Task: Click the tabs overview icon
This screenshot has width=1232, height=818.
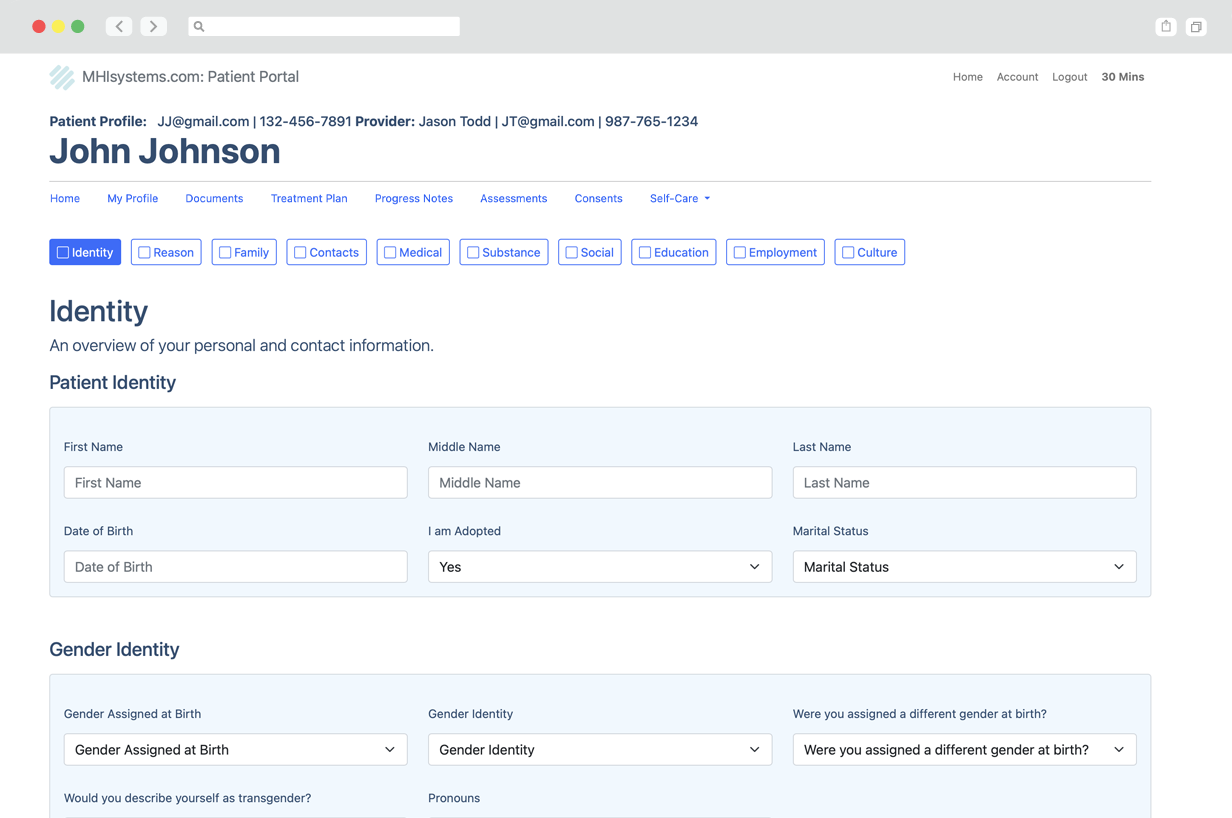Action: coord(1196,27)
